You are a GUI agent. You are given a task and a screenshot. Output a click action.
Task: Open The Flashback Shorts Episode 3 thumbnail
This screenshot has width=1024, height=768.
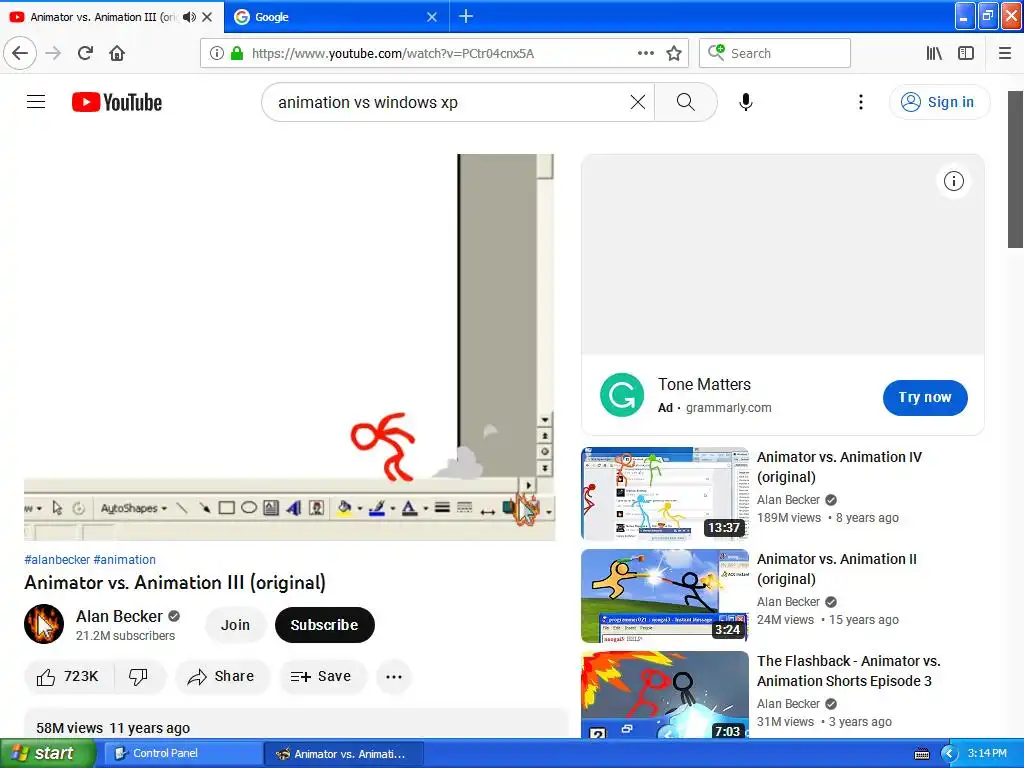click(665, 694)
